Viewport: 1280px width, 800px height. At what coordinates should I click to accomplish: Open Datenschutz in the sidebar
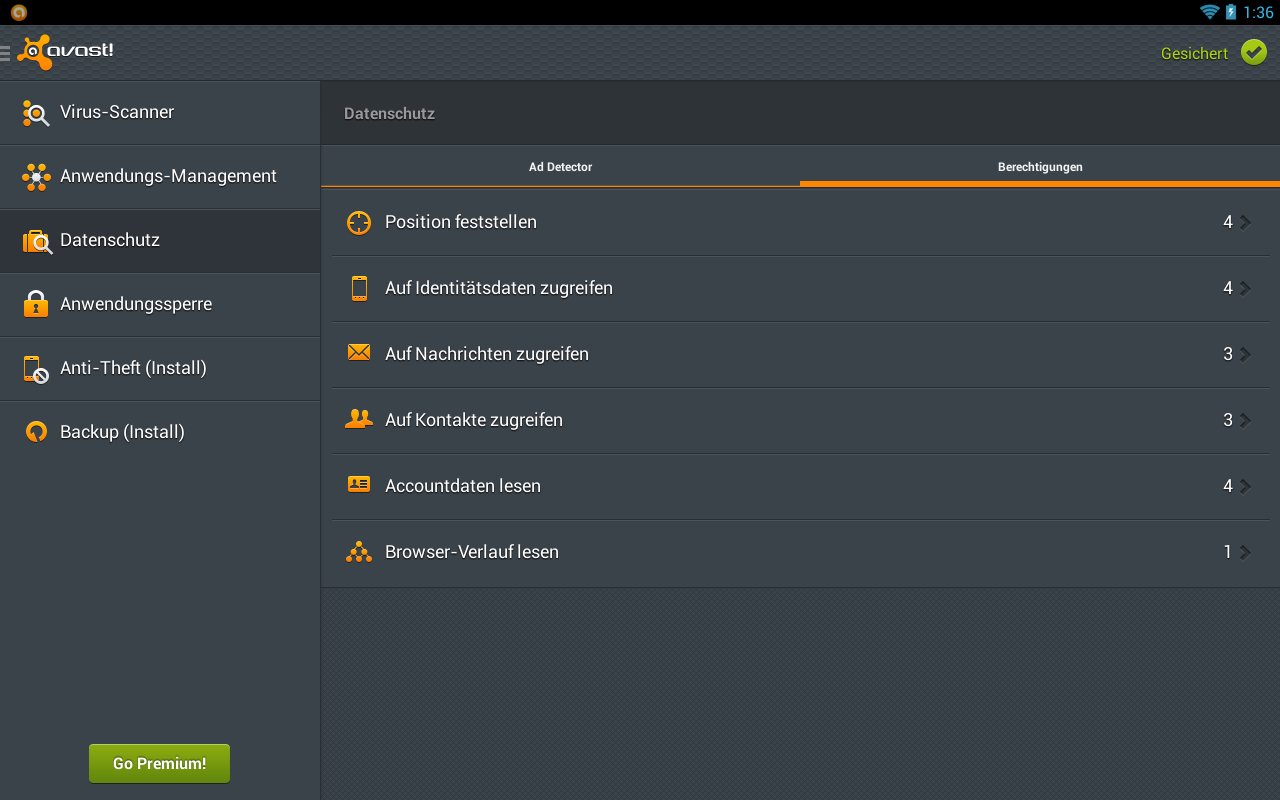tap(110, 240)
